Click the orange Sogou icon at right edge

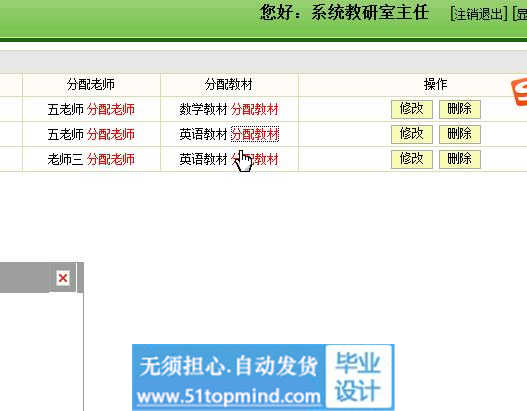tap(519, 92)
